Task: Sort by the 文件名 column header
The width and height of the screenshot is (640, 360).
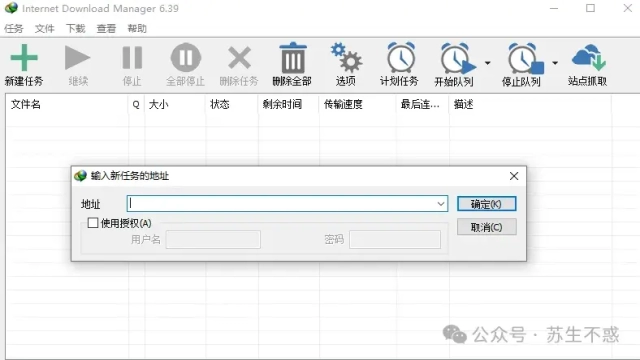Action: pyautogui.click(x=67, y=104)
